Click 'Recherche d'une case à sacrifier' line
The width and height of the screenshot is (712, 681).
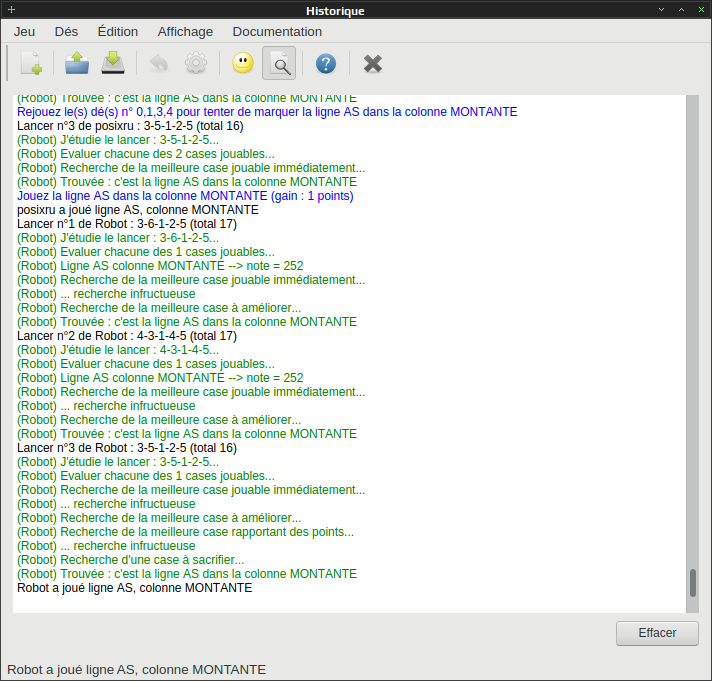pos(130,560)
